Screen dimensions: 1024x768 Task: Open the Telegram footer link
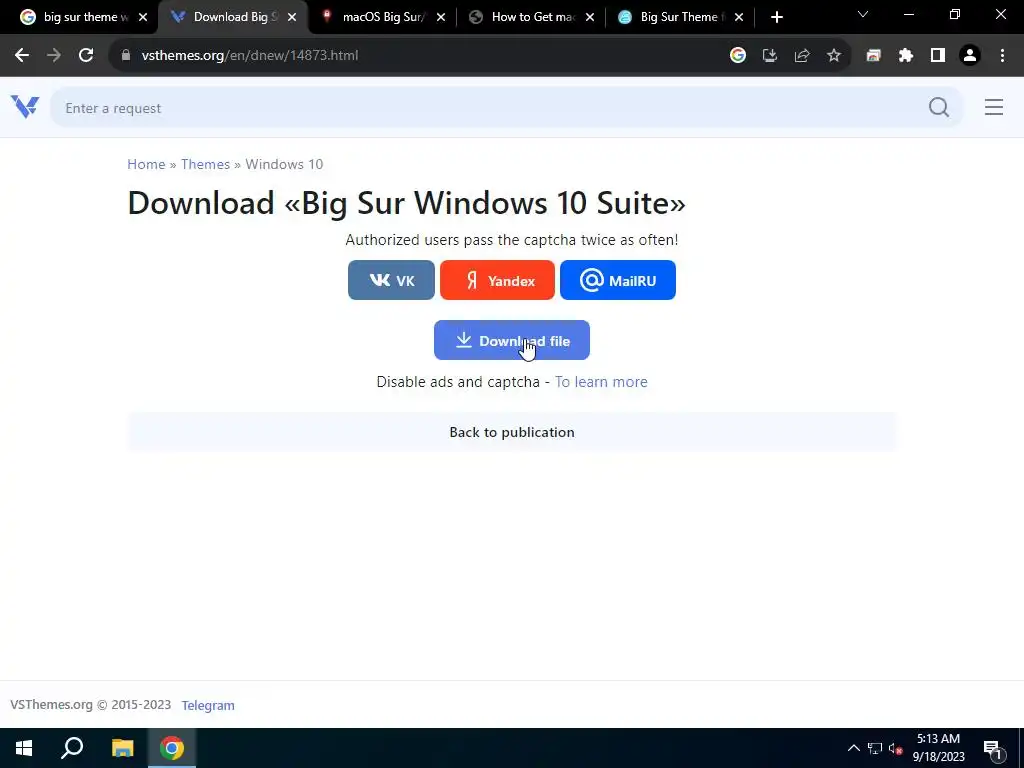pyautogui.click(x=208, y=705)
